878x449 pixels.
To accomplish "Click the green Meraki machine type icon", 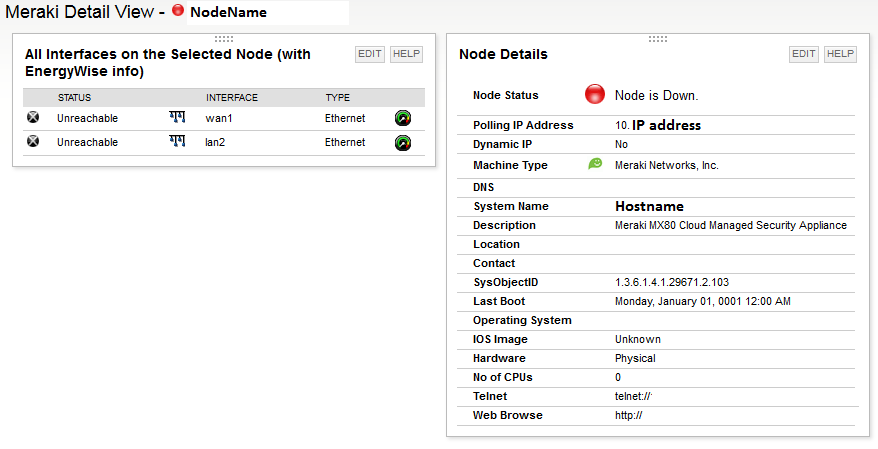I will coord(595,163).
